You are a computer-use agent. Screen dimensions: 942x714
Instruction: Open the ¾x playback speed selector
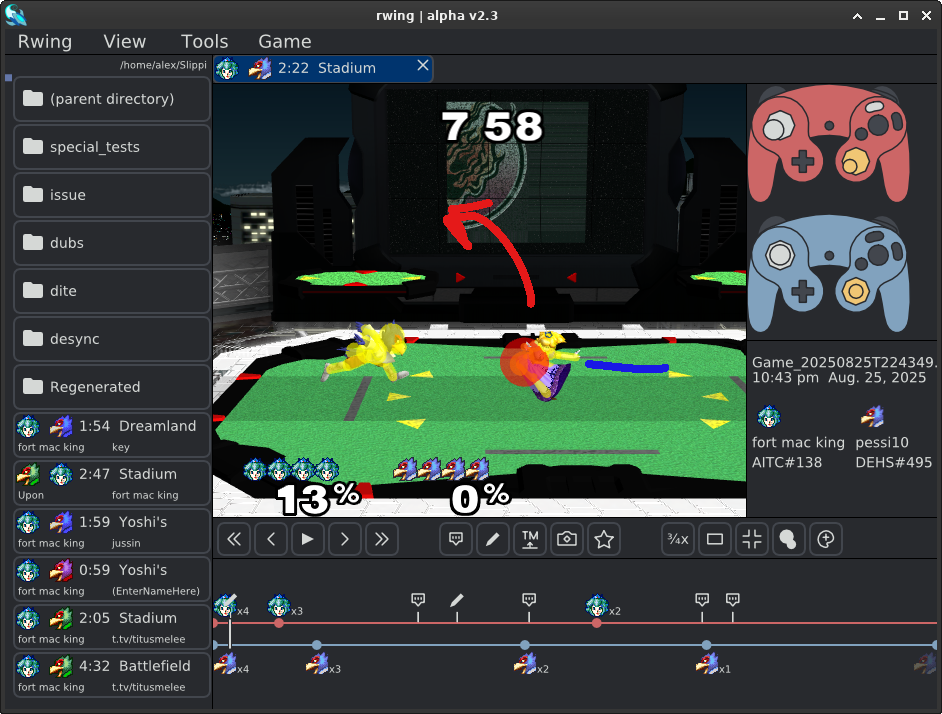click(678, 539)
